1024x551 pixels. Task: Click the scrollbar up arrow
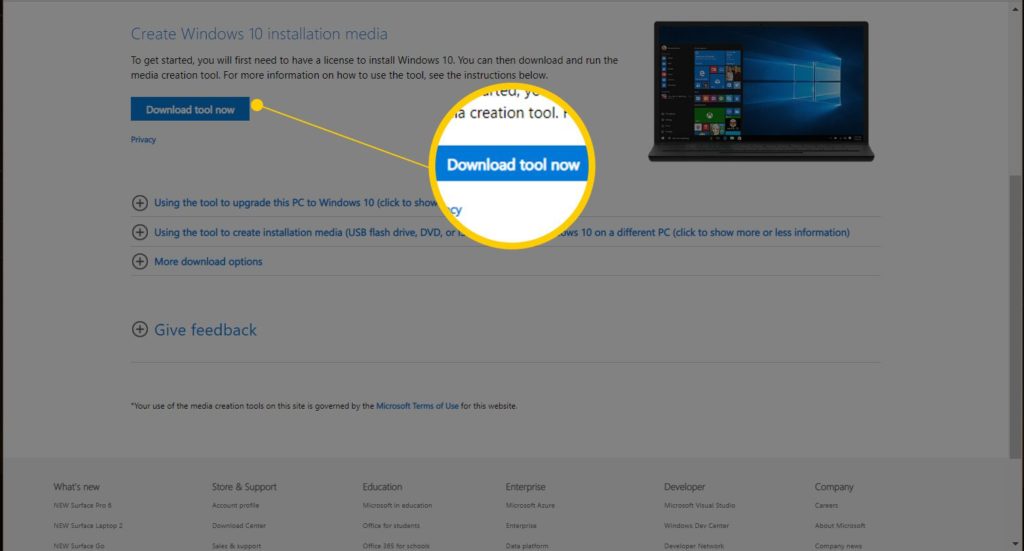(x=1014, y=7)
